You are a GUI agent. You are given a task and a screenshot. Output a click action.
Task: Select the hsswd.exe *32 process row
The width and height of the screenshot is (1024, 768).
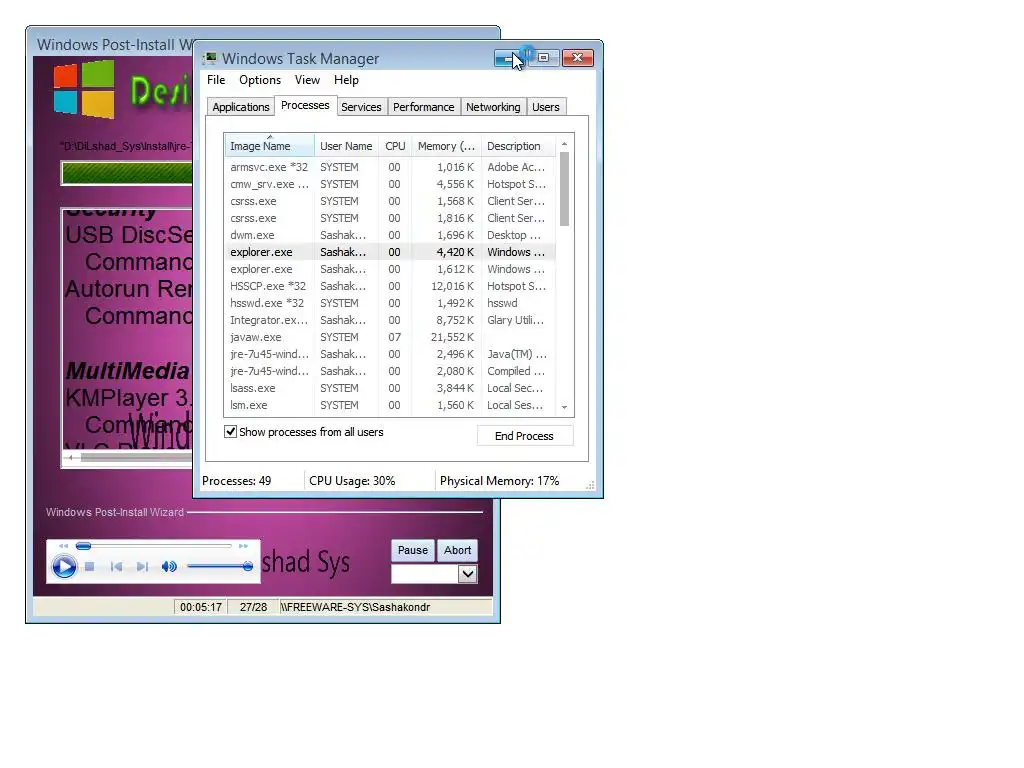point(390,303)
